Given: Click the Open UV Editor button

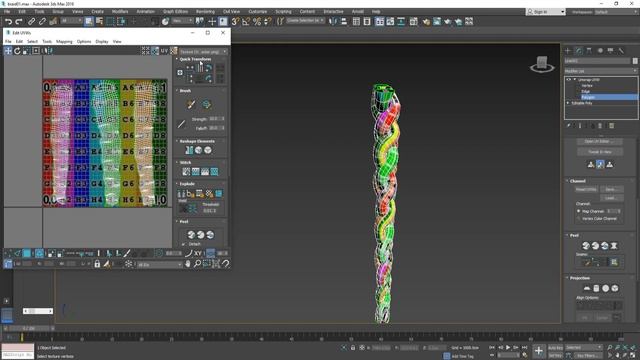Looking at the screenshot, I should [600, 141].
